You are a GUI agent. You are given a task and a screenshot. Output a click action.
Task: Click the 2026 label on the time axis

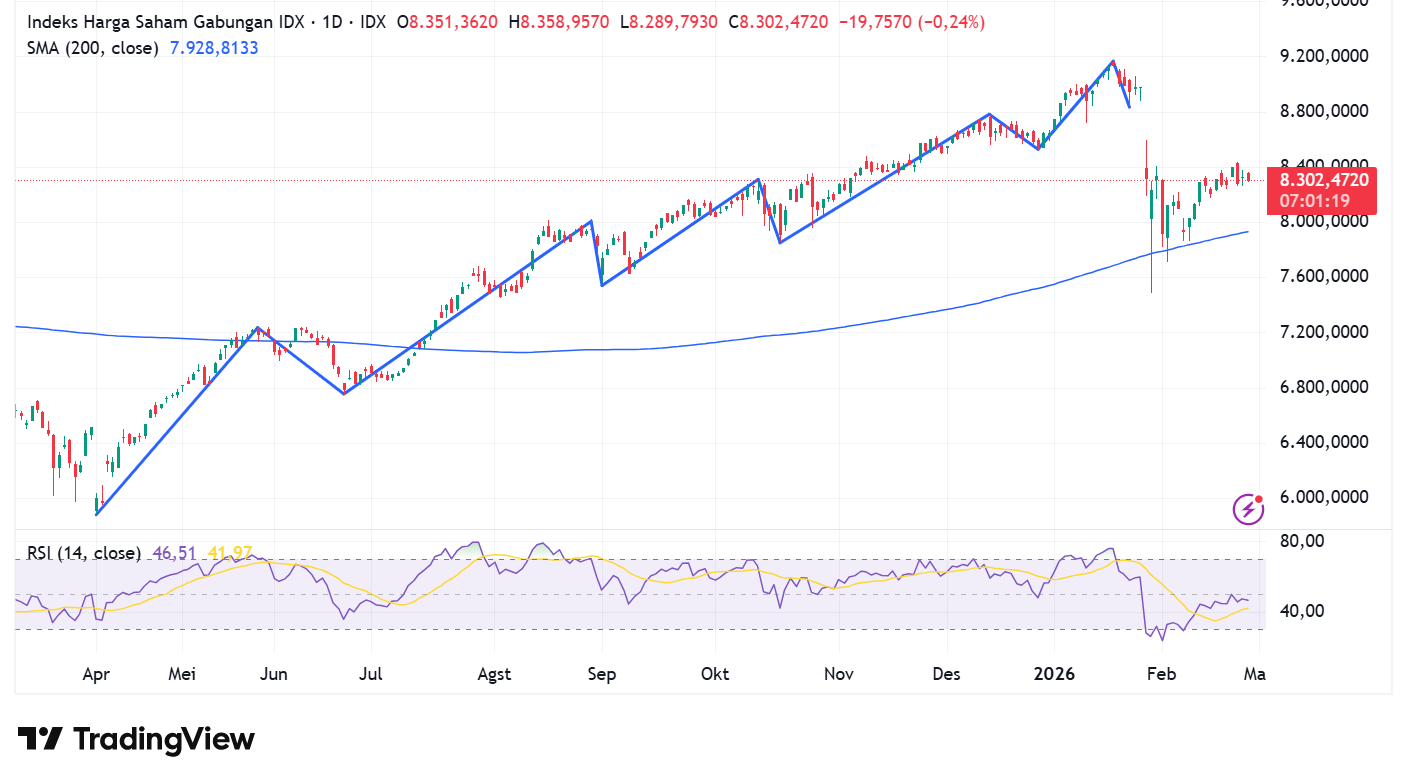click(1054, 674)
